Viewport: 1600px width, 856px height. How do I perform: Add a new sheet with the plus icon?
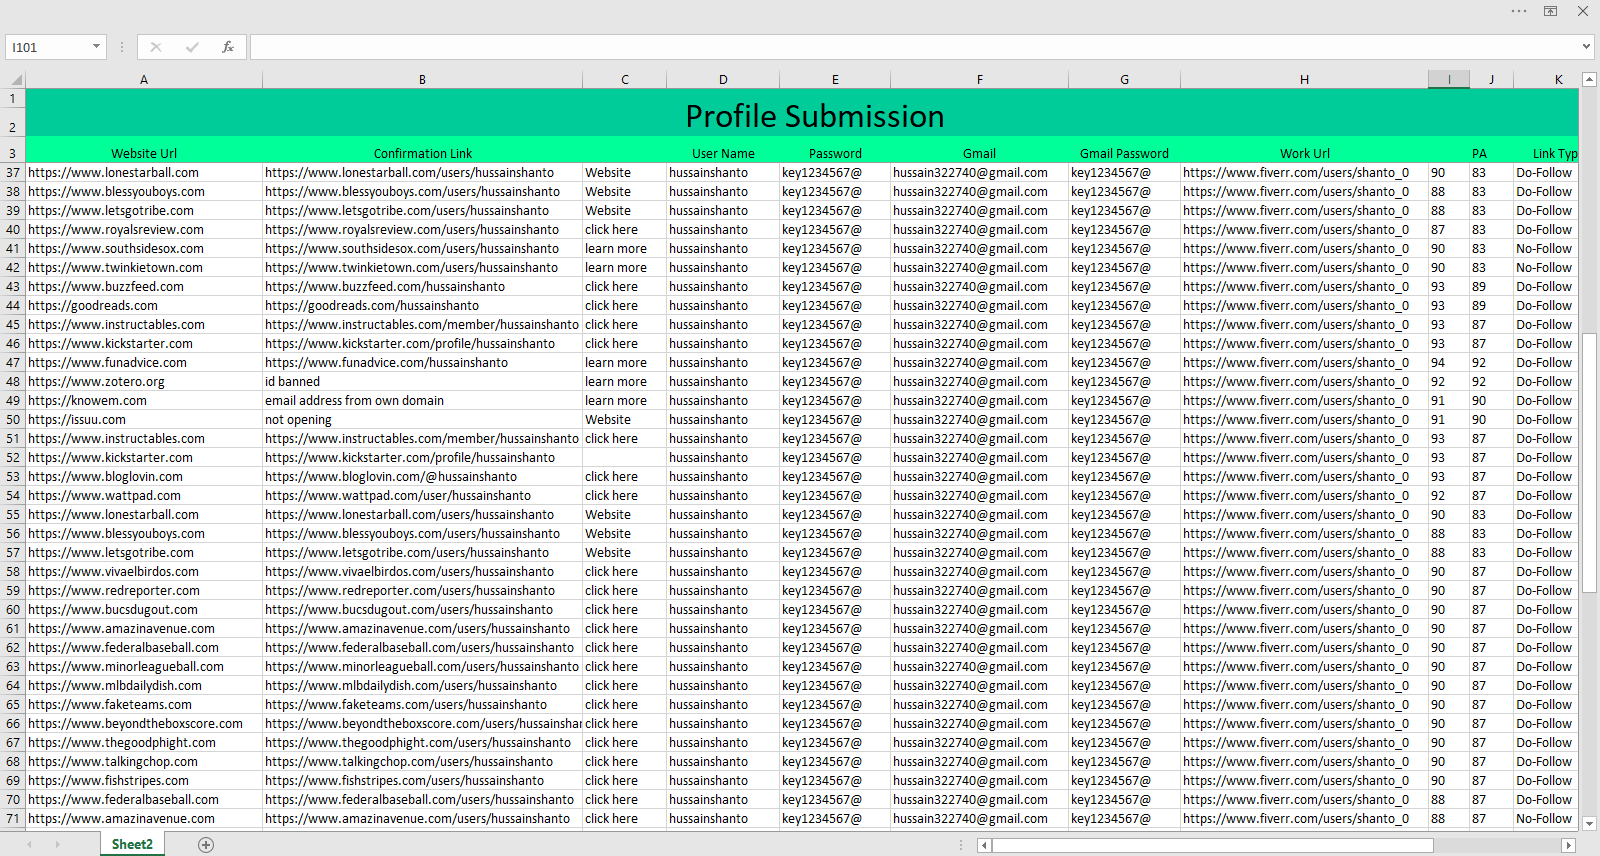(206, 845)
